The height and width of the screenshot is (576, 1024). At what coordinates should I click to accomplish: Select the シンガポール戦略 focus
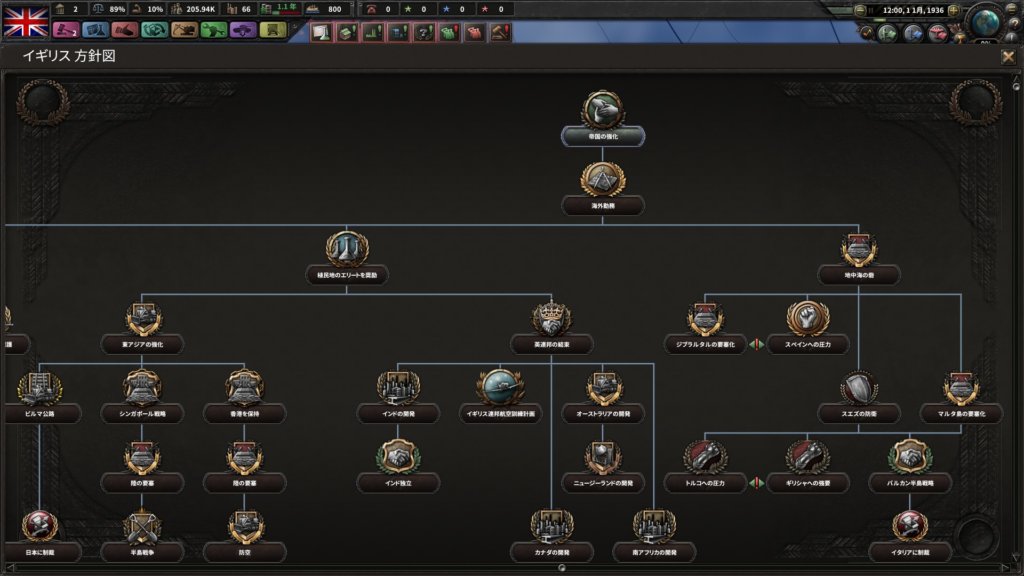point(142,396)
